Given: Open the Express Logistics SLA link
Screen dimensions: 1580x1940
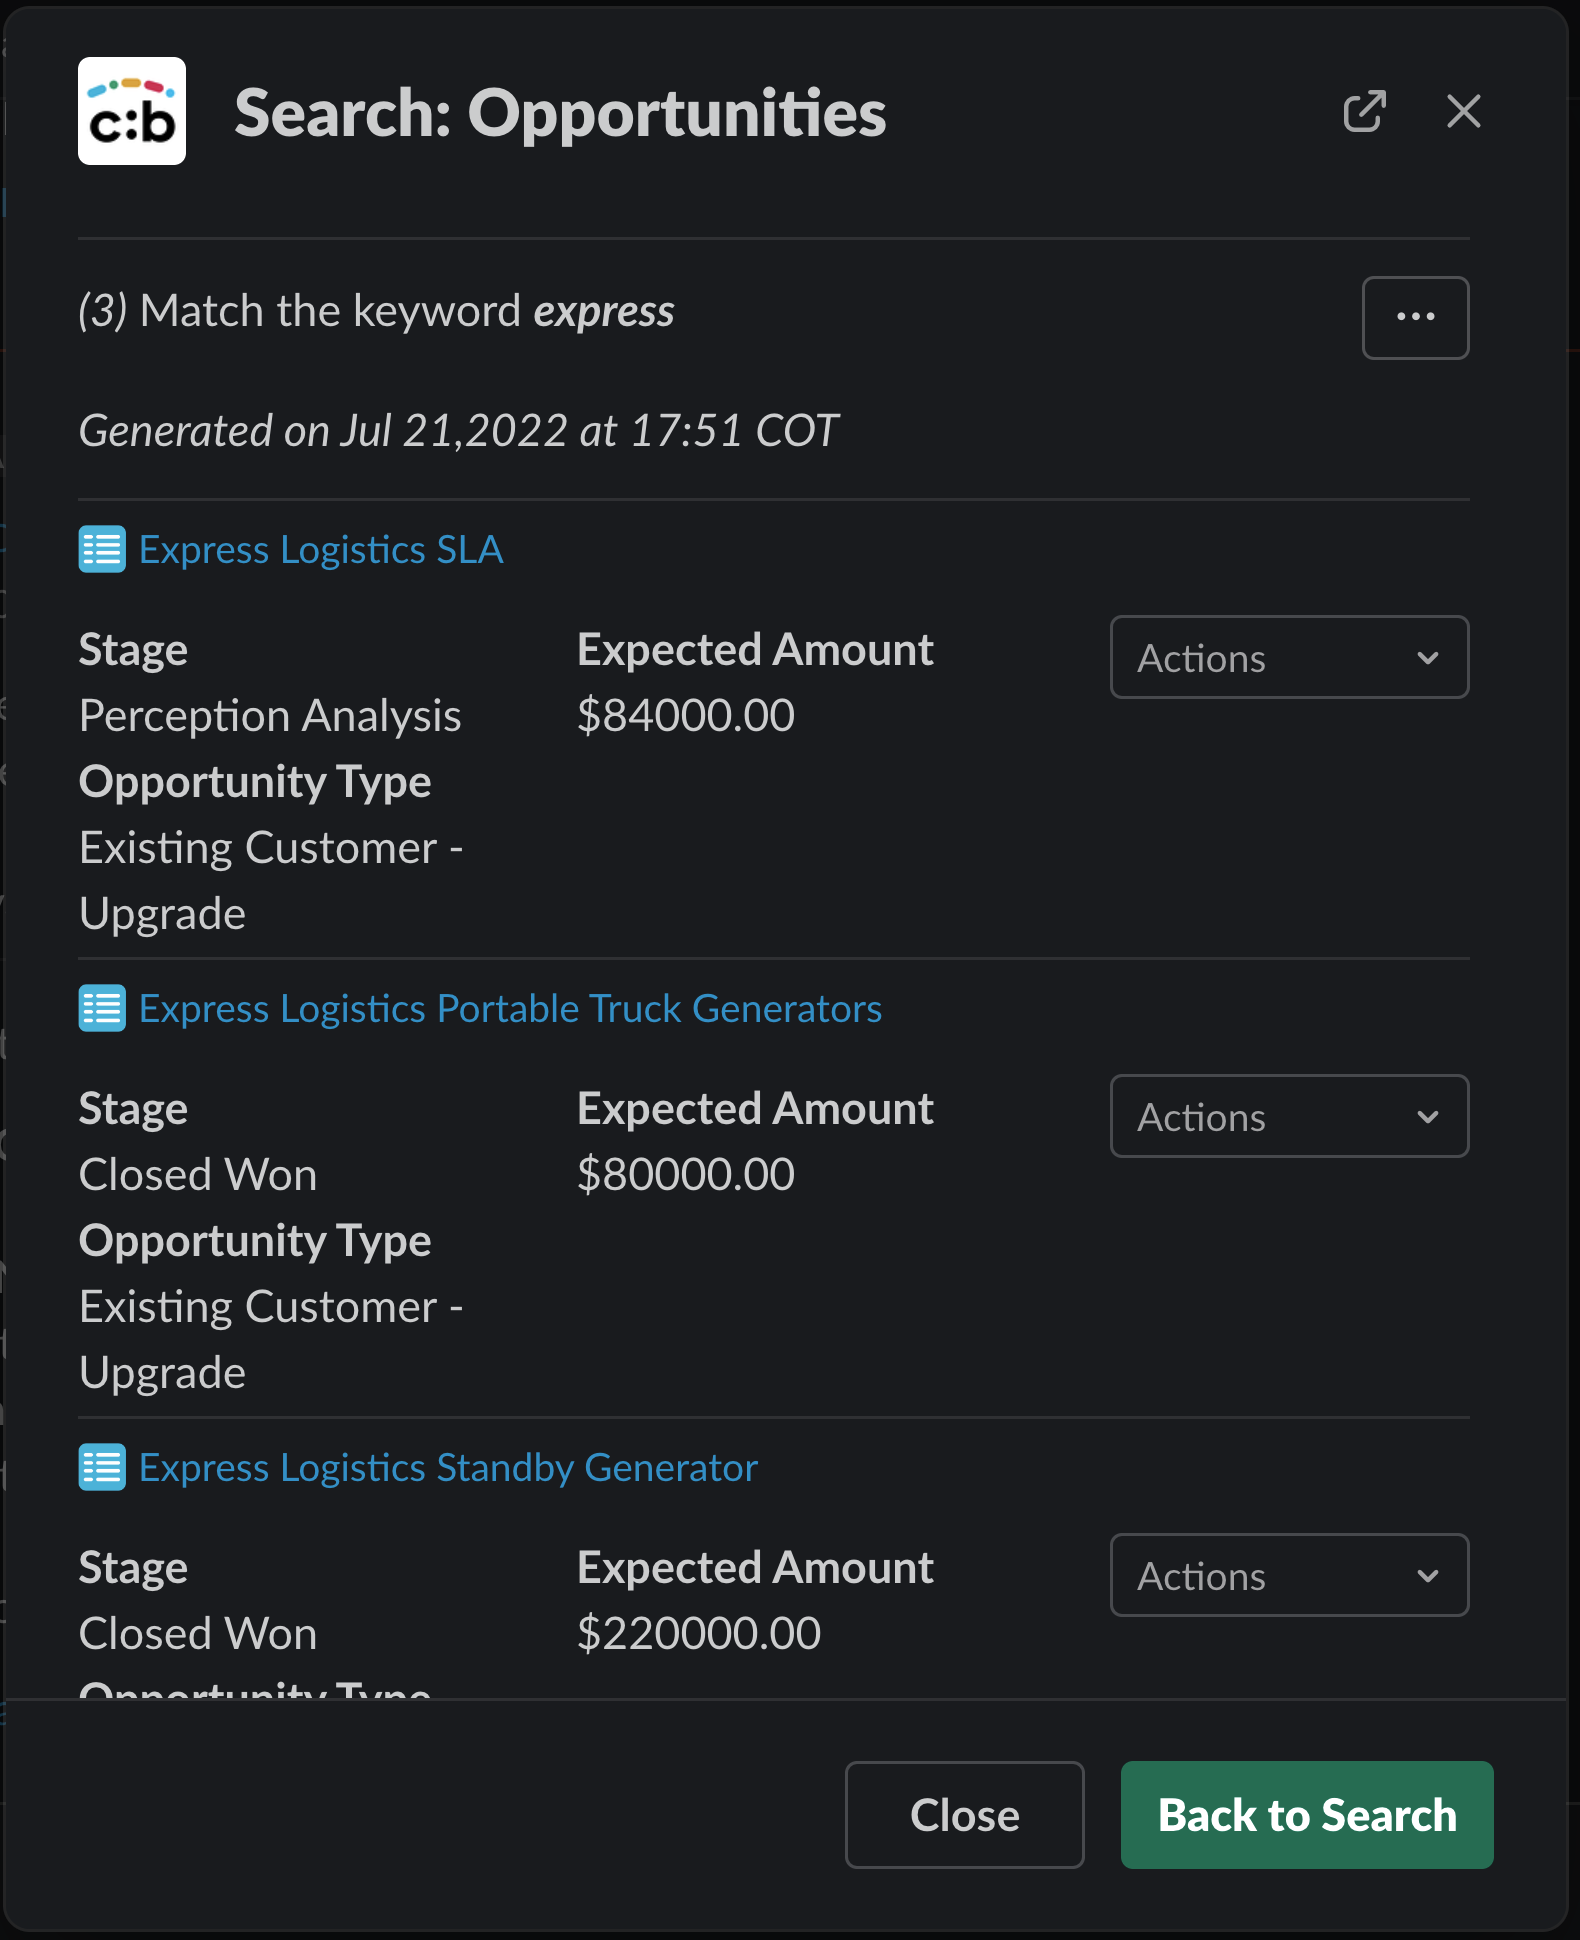Looking at the screenshot, I should coord(321,550).
